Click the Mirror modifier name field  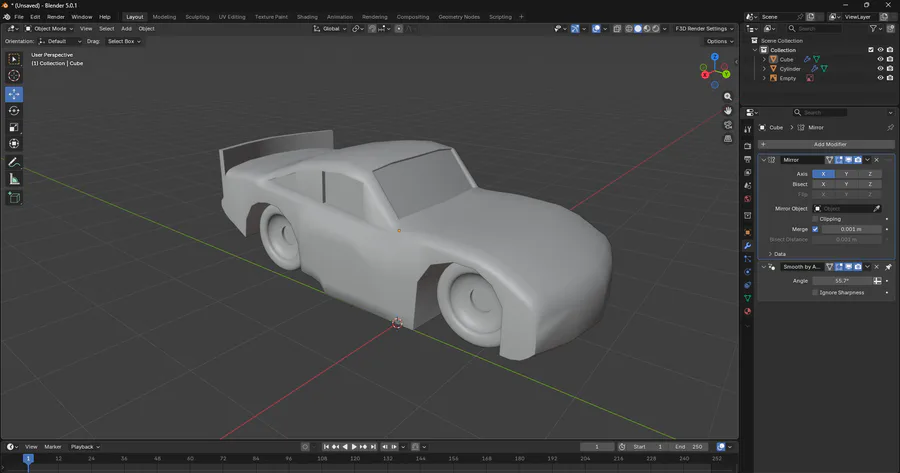(802, 160)
